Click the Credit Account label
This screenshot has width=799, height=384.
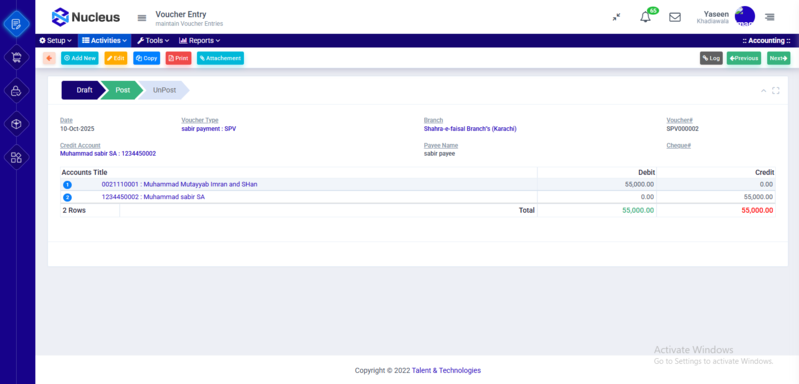(80, 145)
